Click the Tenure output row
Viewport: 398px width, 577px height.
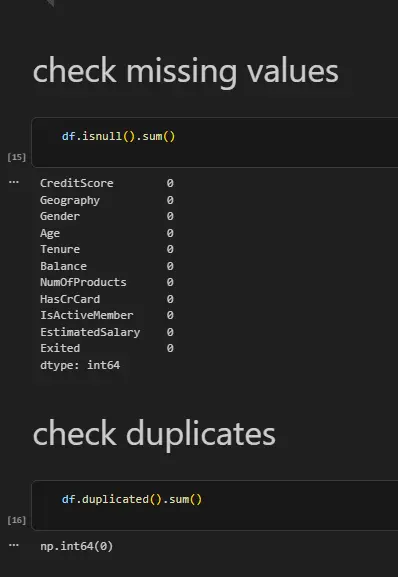tap(107, 249)
